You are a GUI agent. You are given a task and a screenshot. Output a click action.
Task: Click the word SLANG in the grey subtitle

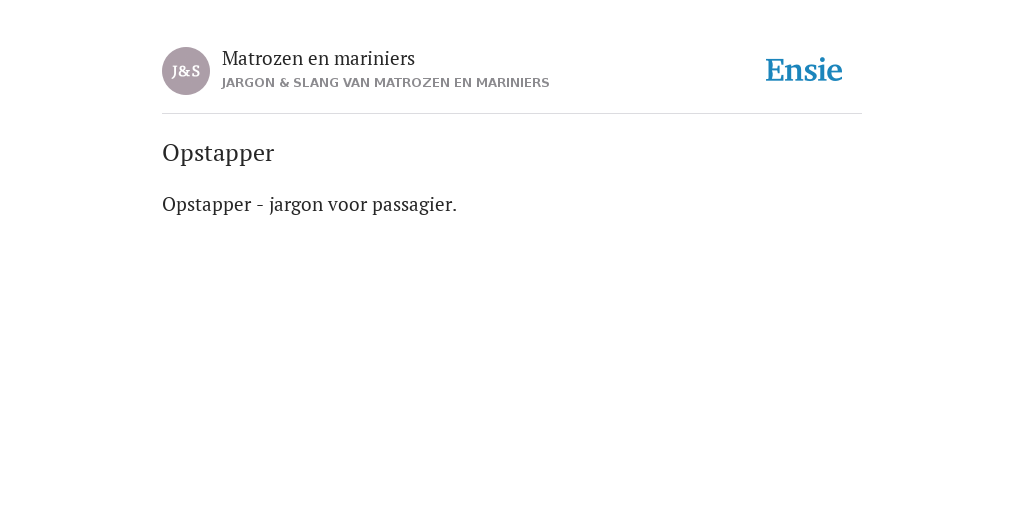(316, 83)
